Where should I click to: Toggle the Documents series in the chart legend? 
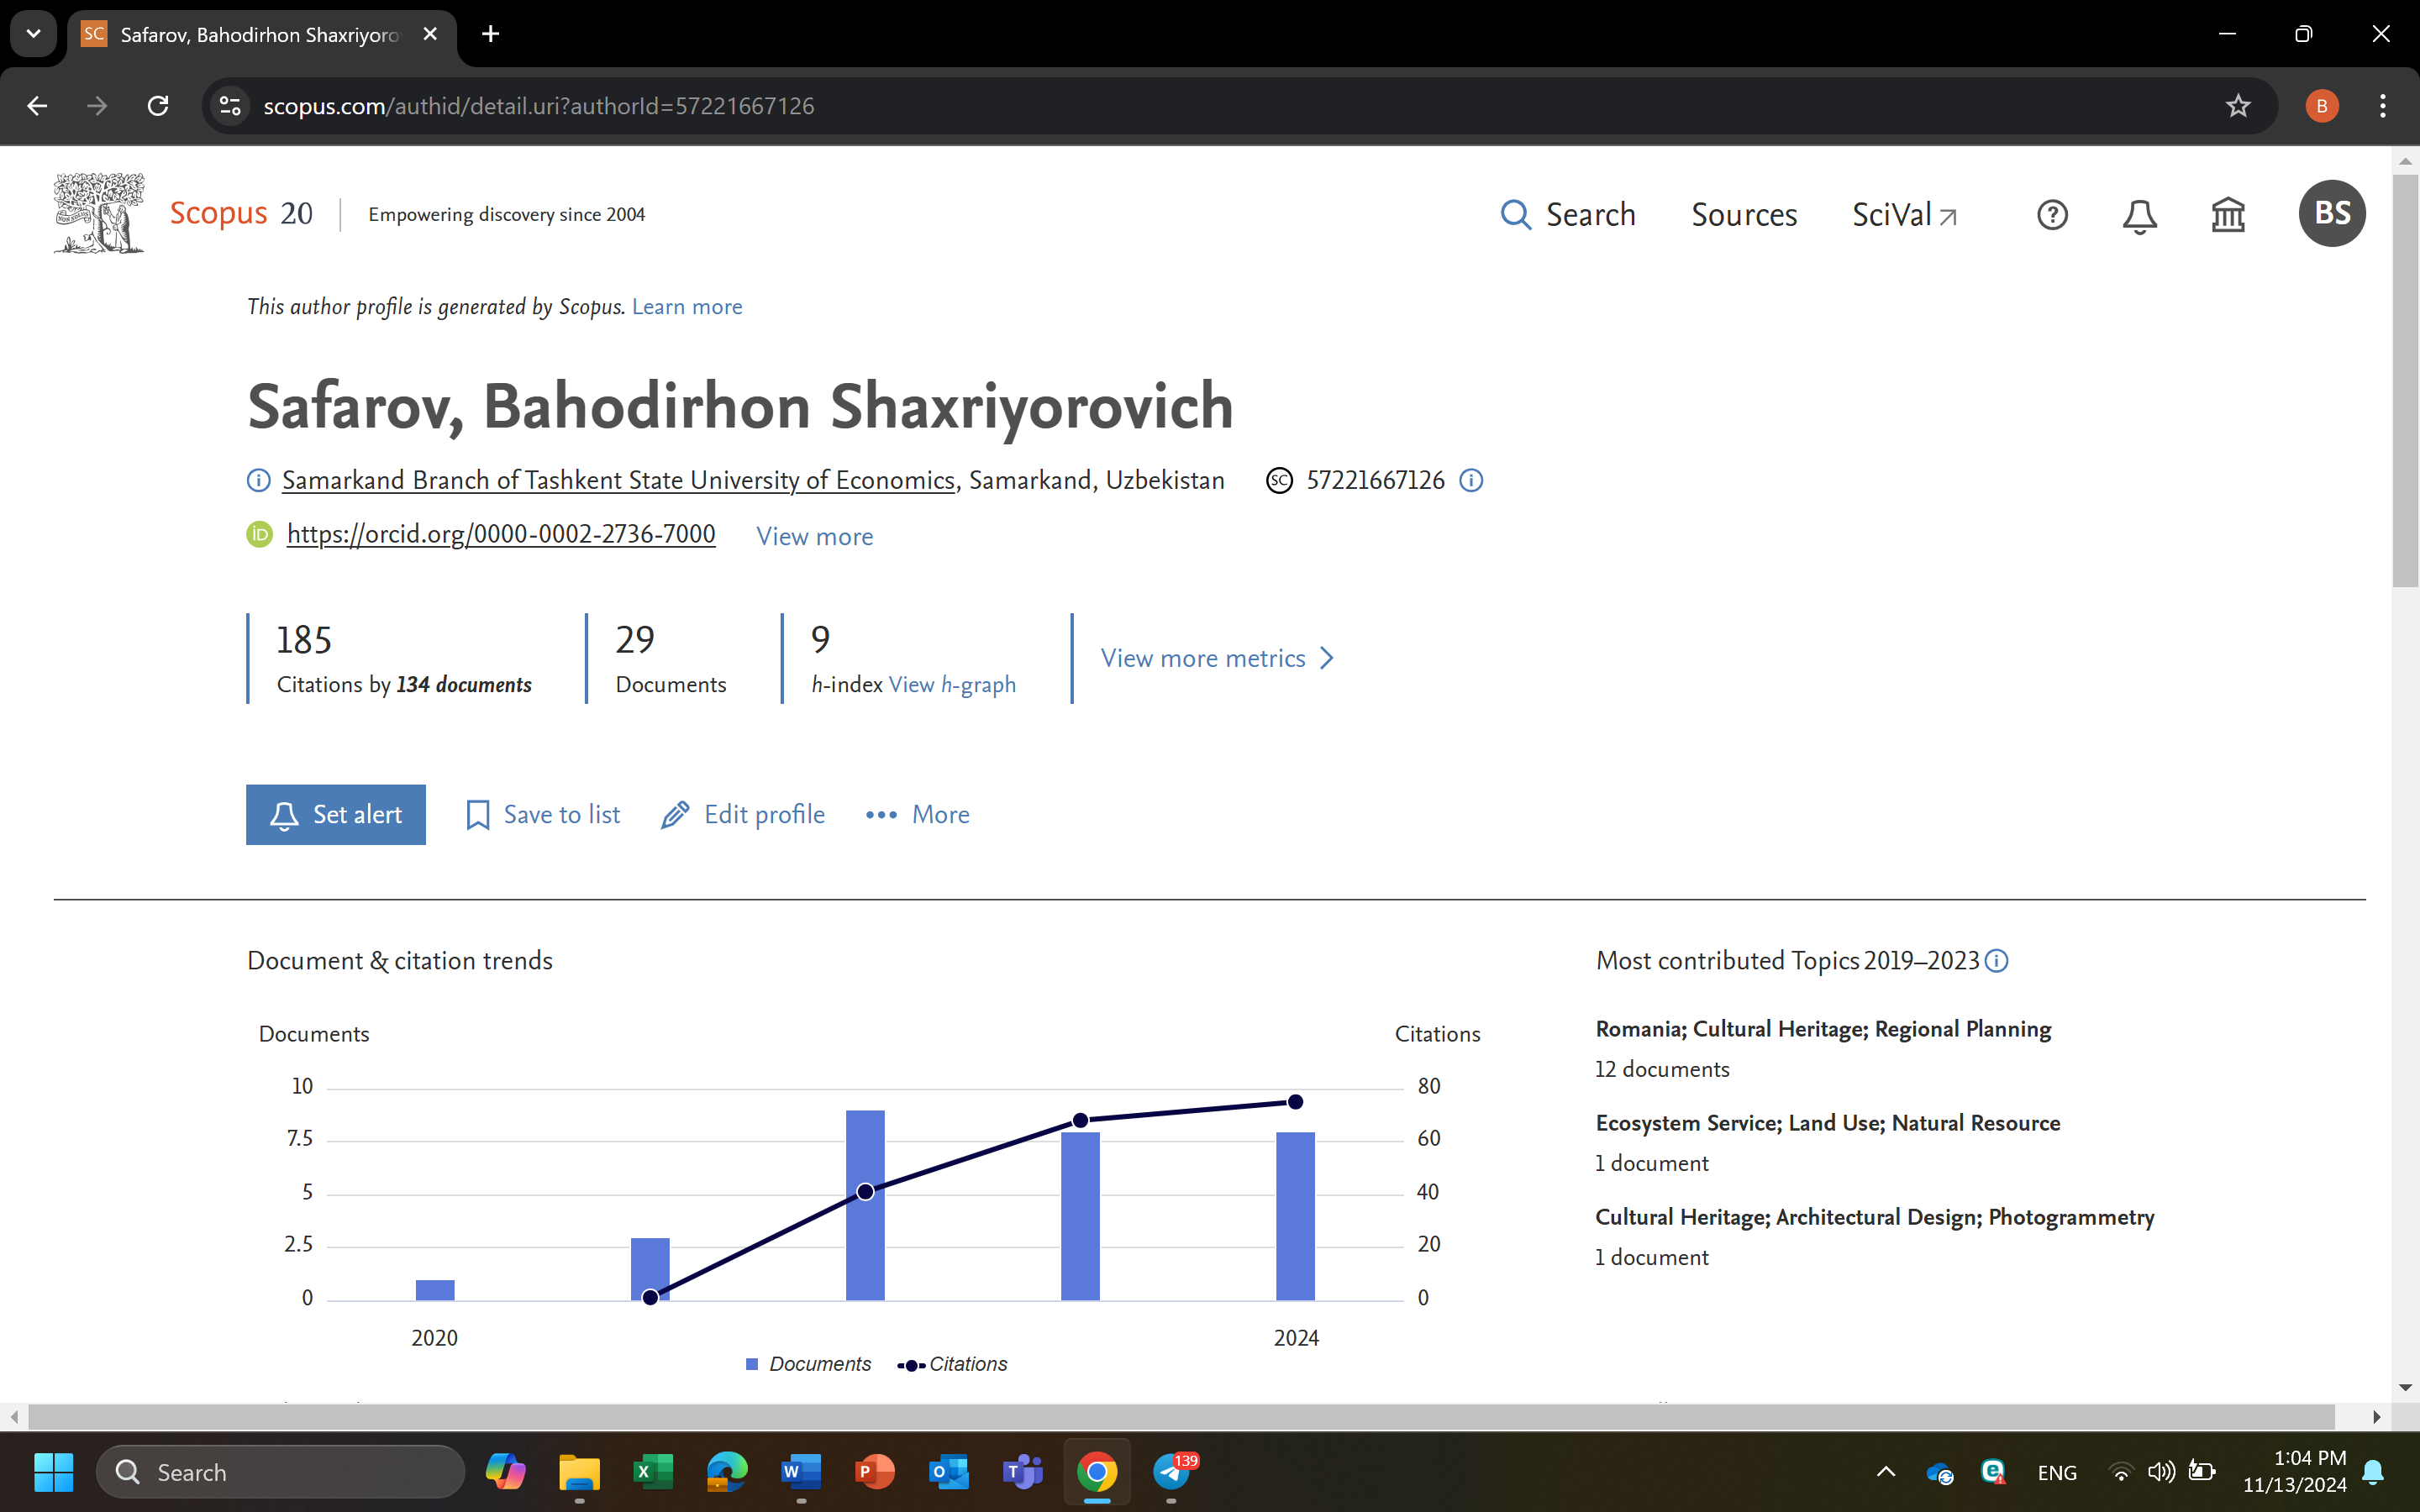pos(809,1364)
